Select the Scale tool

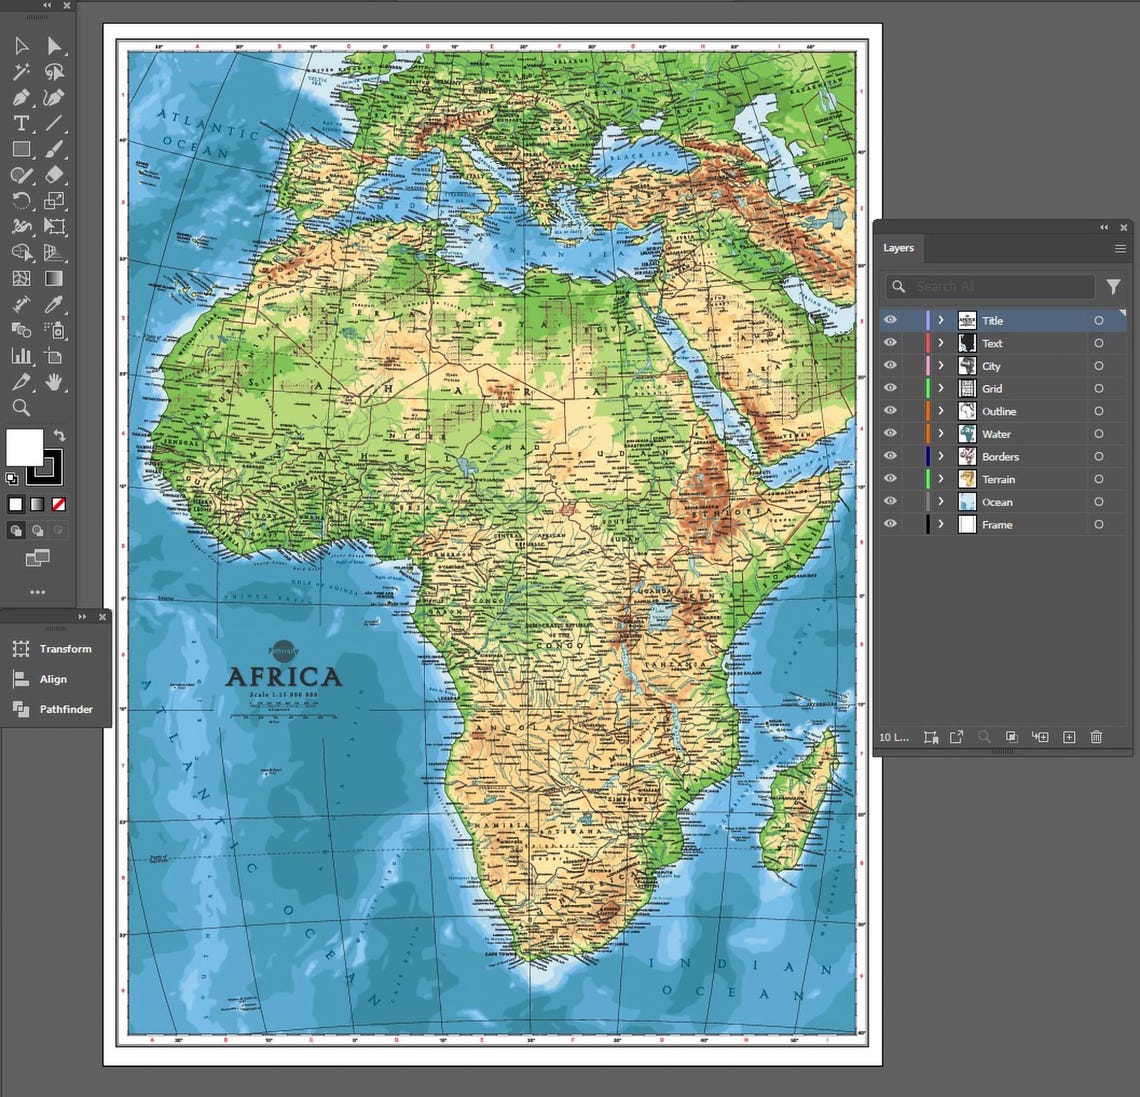point(54,201)
